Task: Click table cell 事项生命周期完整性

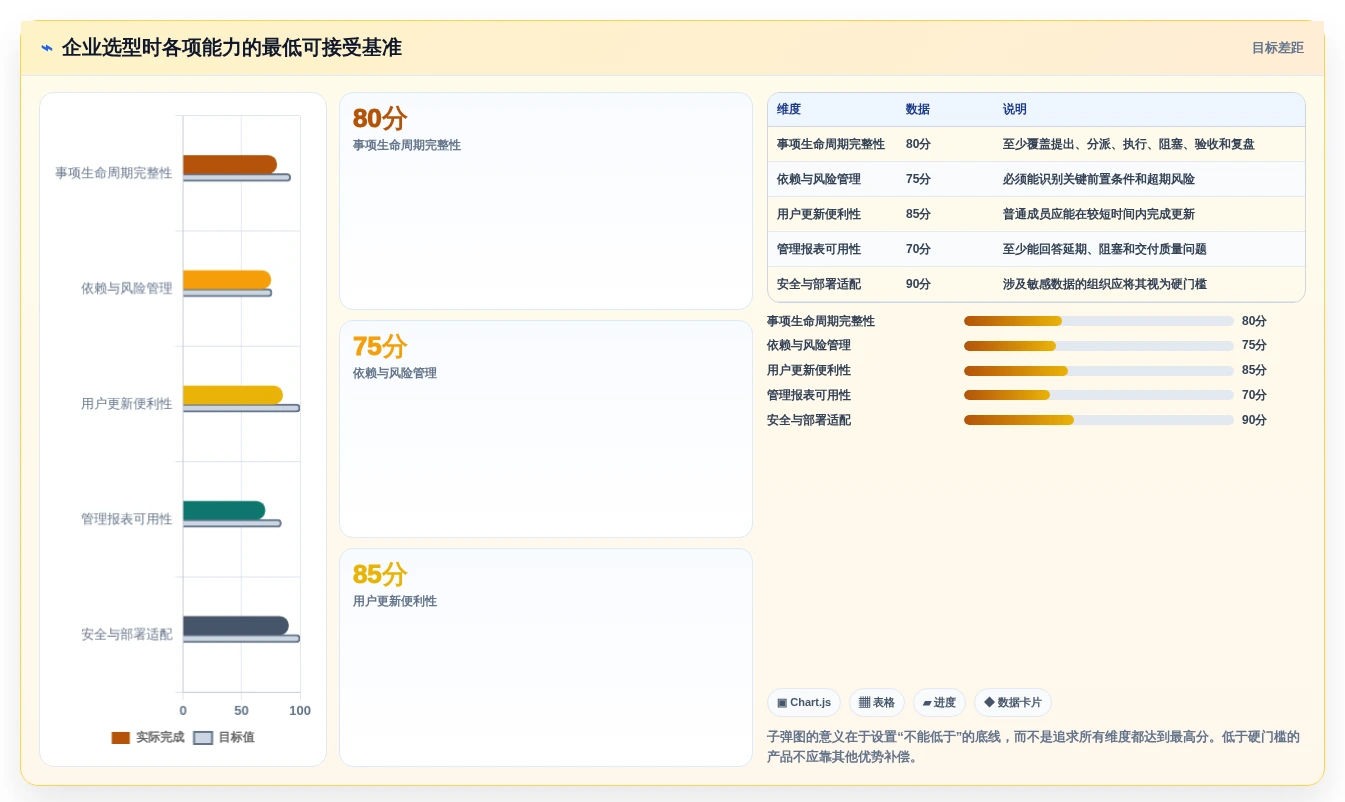Action: pyautogui.click(x=831, y=144)
